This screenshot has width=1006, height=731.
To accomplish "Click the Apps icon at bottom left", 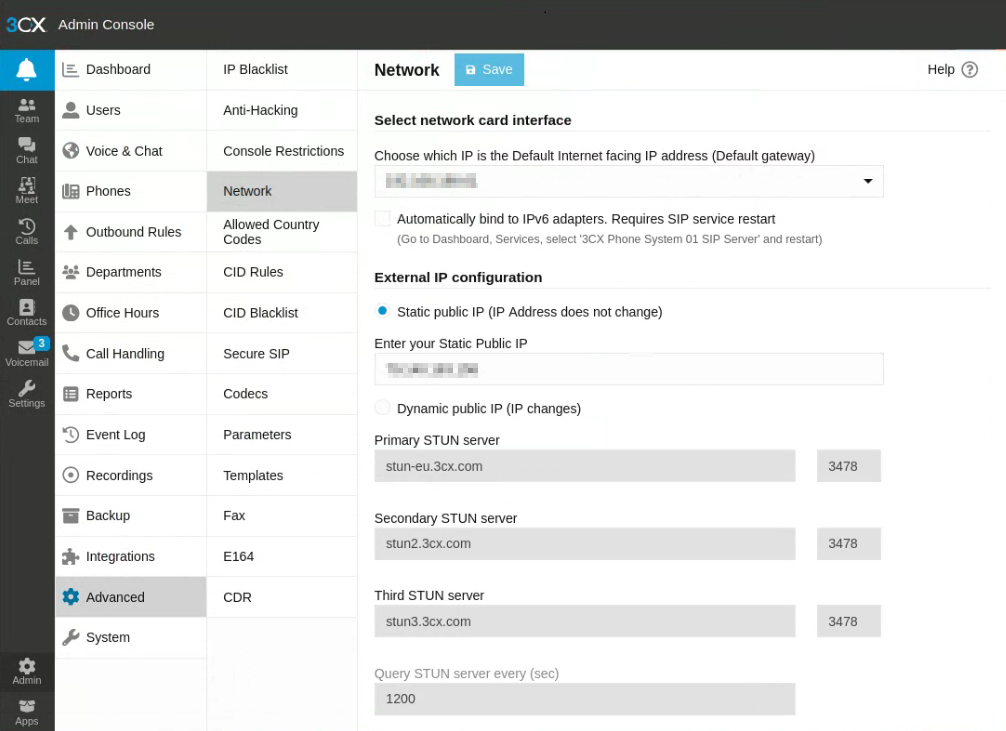I will pos(27,711).
